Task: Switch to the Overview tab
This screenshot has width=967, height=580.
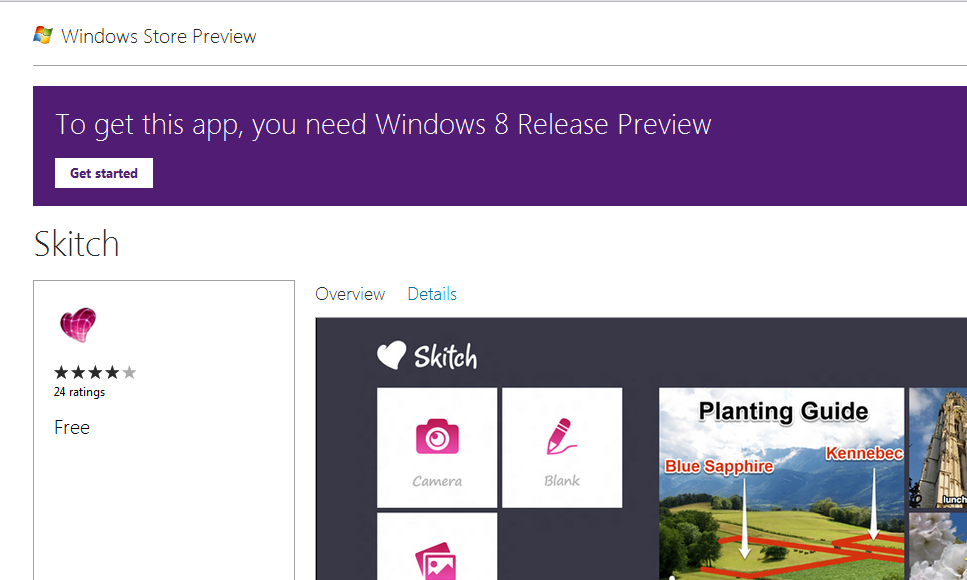Action: click(x=350, y=294)
